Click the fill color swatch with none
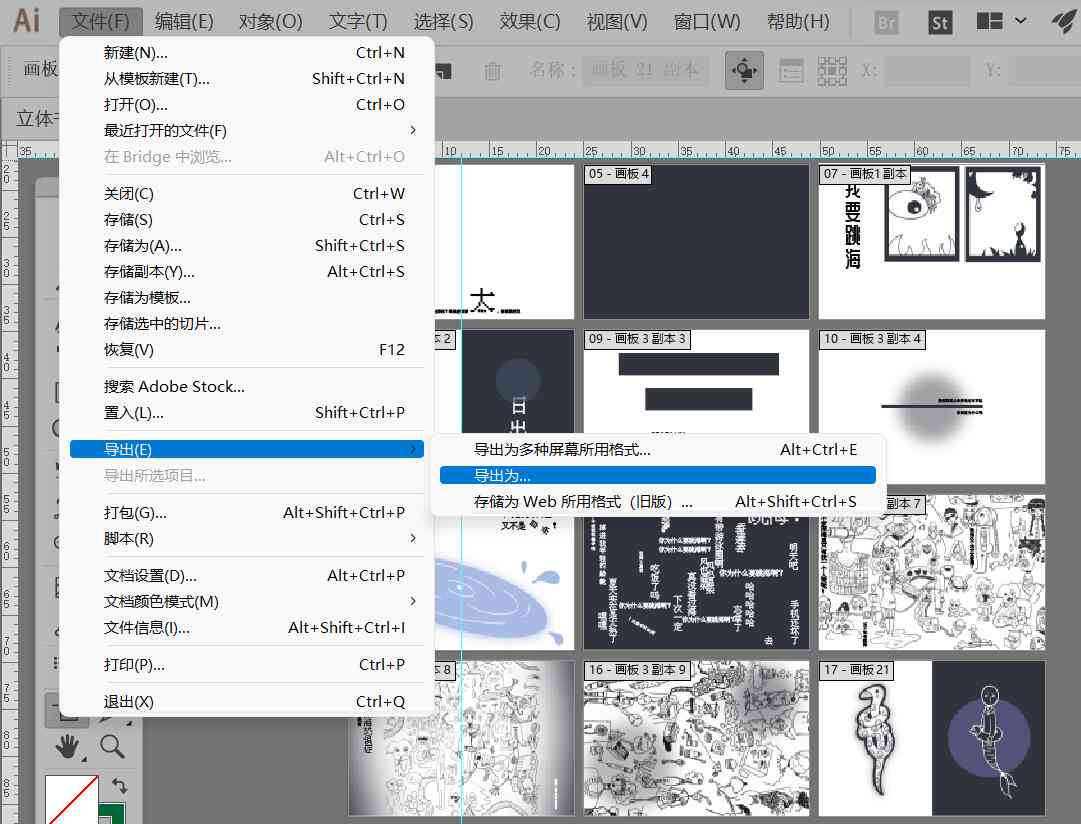The width and height of the screenshot is (1081, 824). pyautogui.click(x=72, y=799)
